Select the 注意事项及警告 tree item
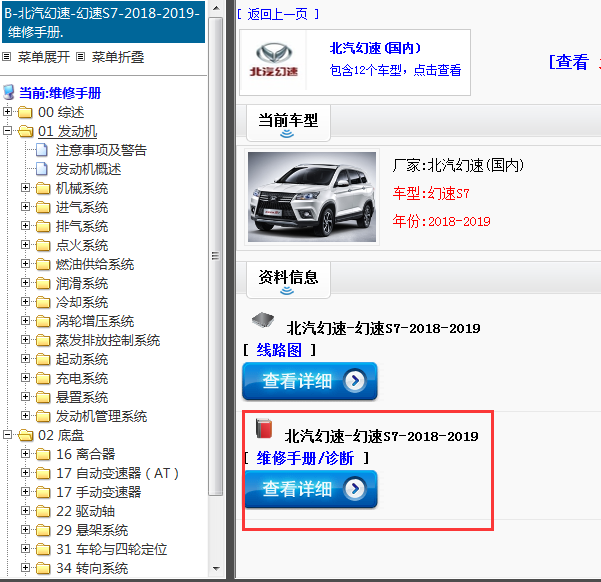The image size is (601, 582). [101, 150]
